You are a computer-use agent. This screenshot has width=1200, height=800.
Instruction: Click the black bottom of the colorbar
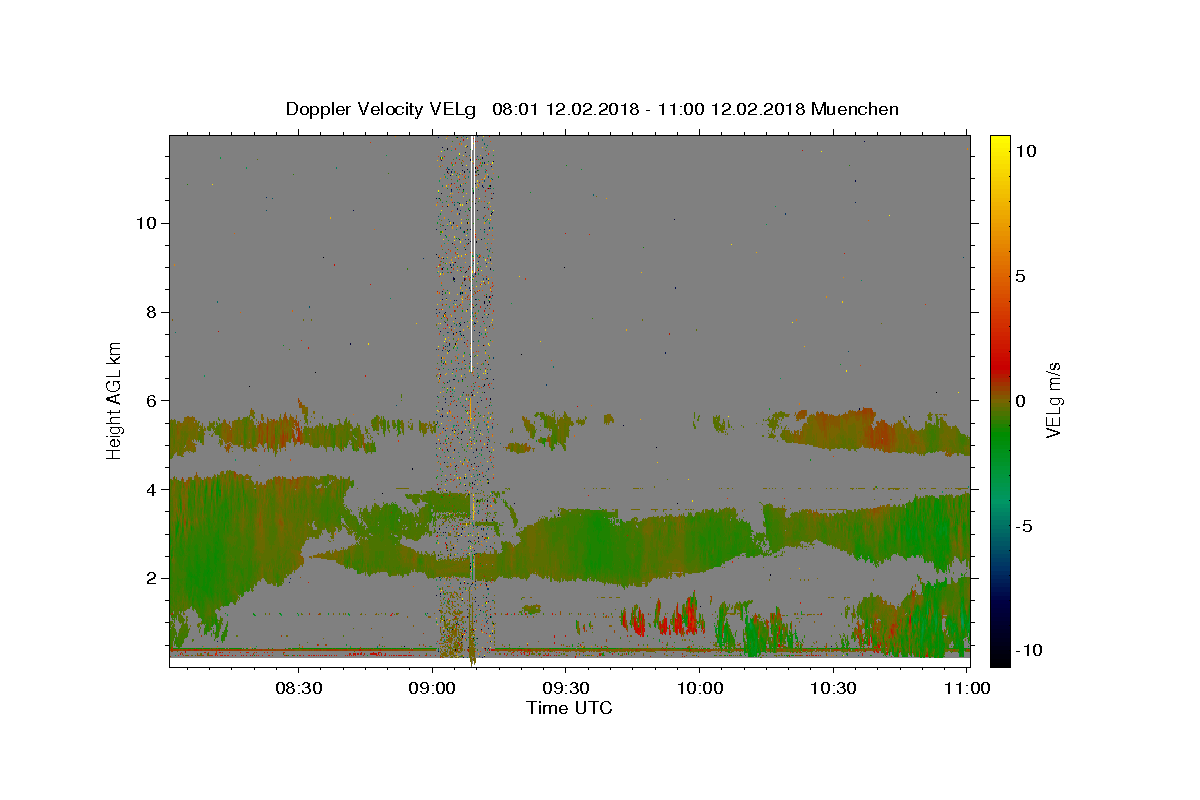pyautogui.click(x=1000, y=652)
